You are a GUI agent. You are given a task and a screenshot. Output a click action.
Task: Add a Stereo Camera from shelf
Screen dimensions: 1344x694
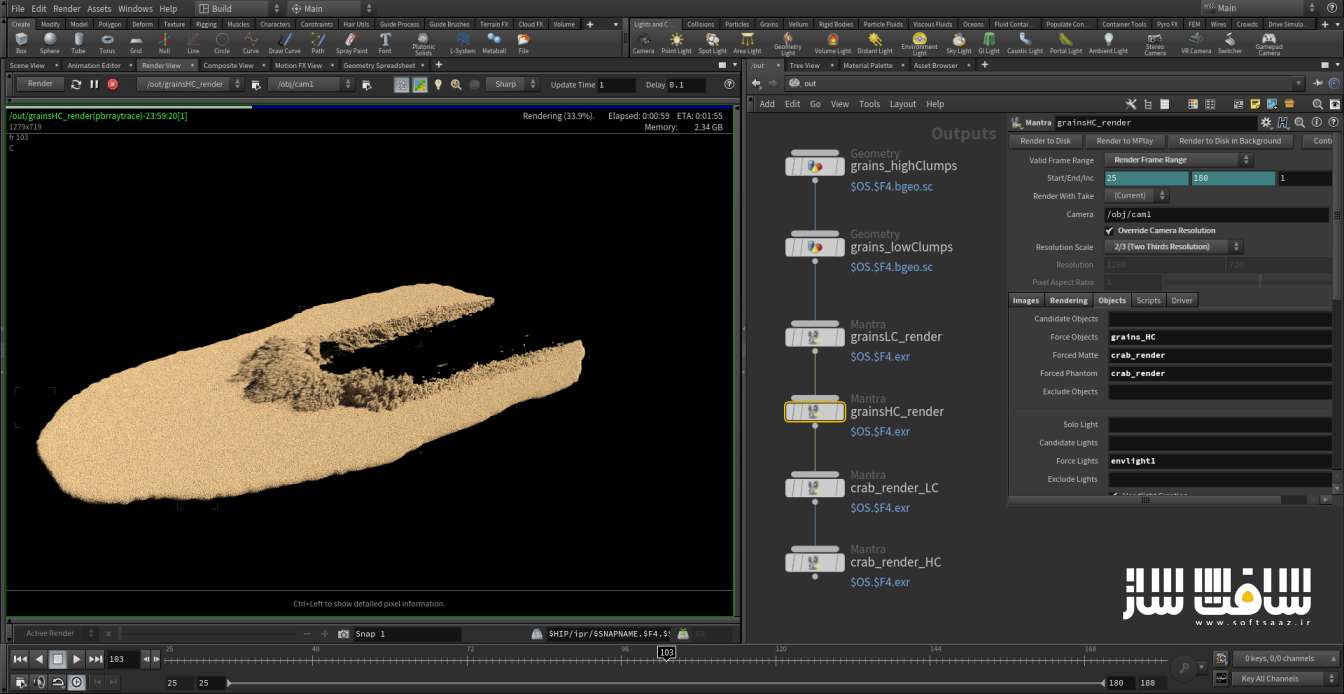tap(1155, 44)
